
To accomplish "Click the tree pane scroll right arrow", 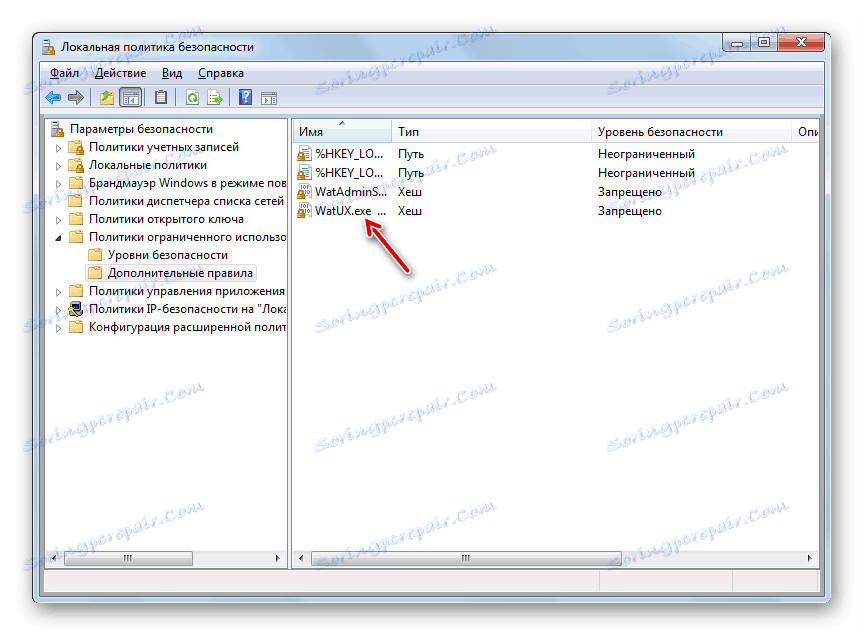I will tap(278, 558).
